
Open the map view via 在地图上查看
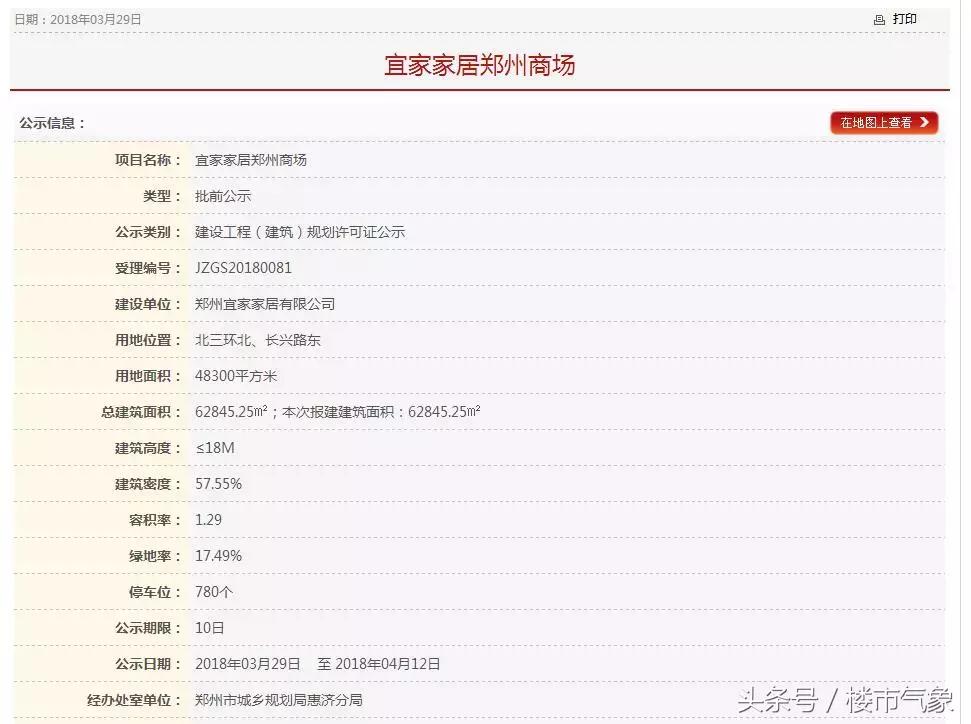[x=881, y=123]
